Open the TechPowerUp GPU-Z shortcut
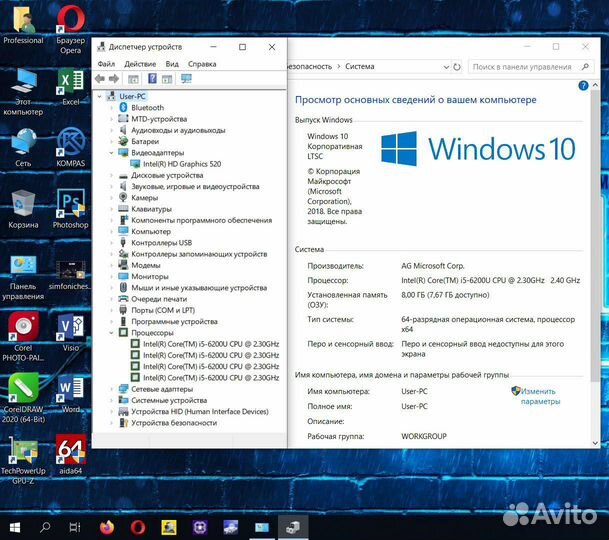Image resolution: width=609 pixels, height=540 pixels. (x=23, y=460)
